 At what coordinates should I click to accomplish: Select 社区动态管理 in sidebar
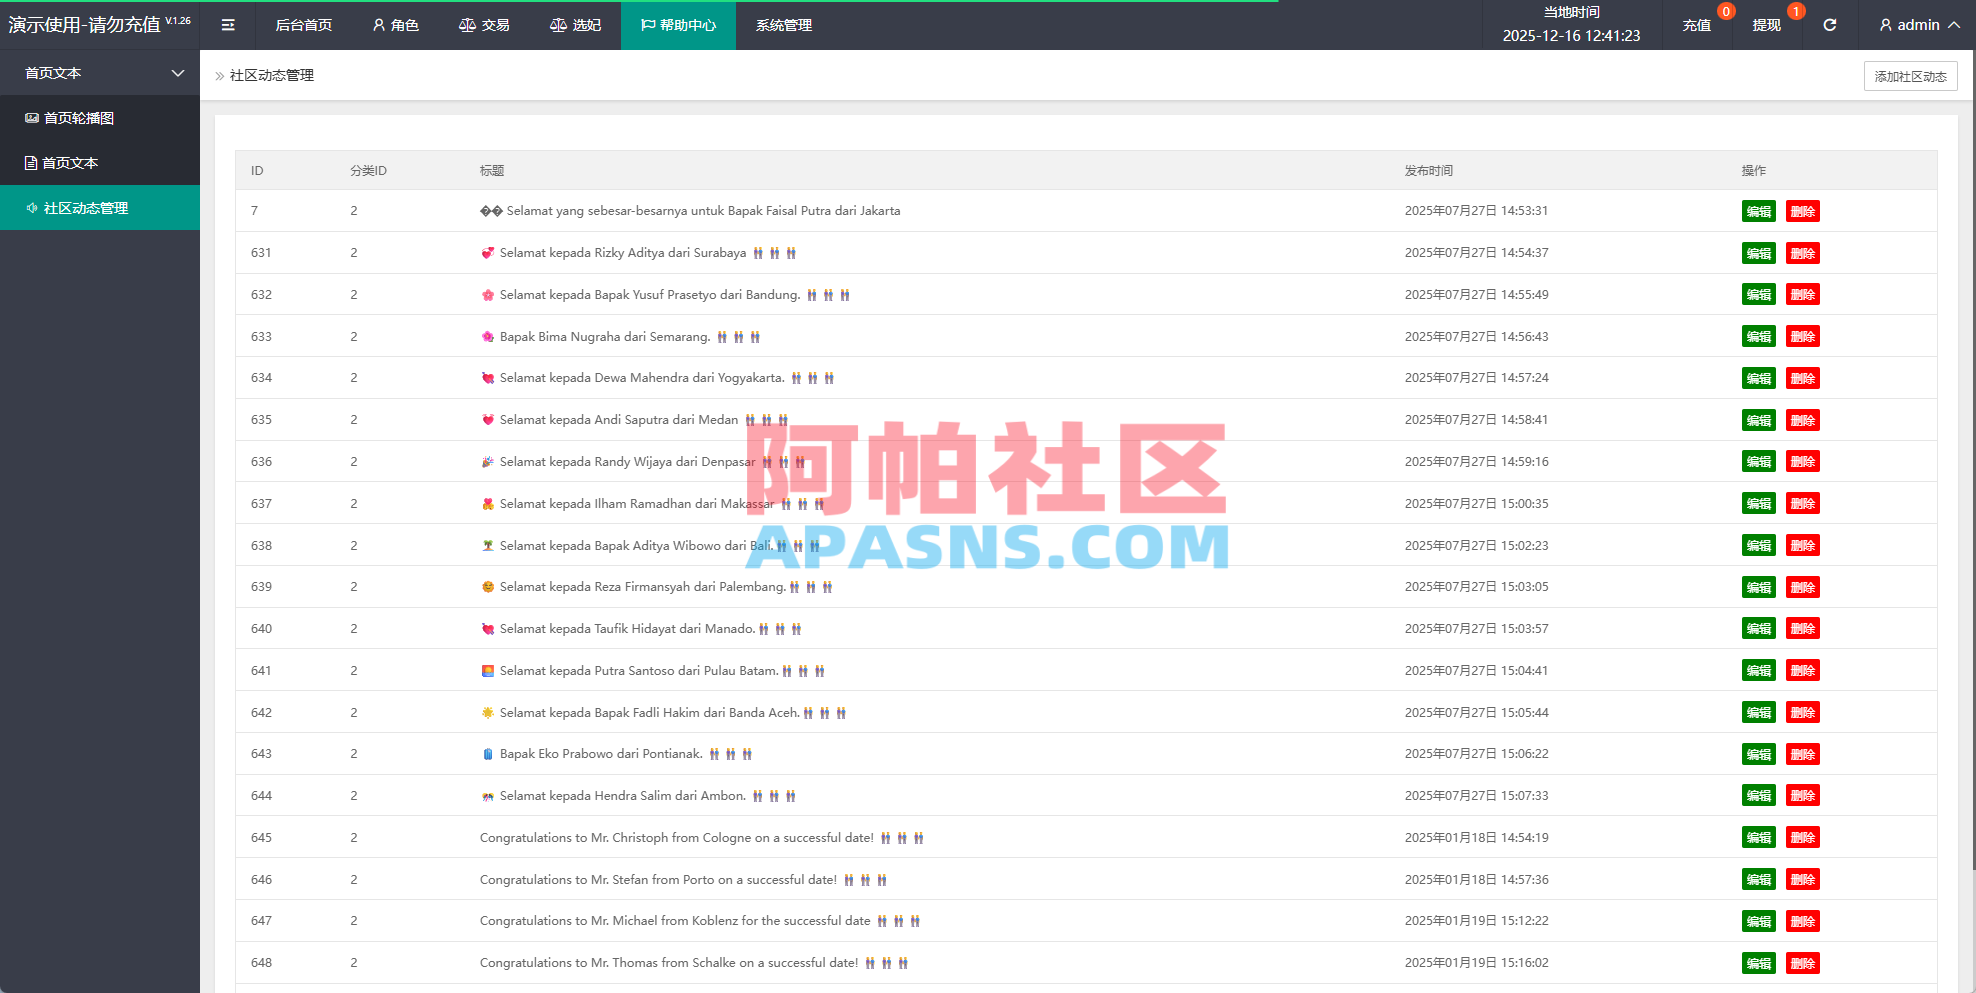coord(100,208)
